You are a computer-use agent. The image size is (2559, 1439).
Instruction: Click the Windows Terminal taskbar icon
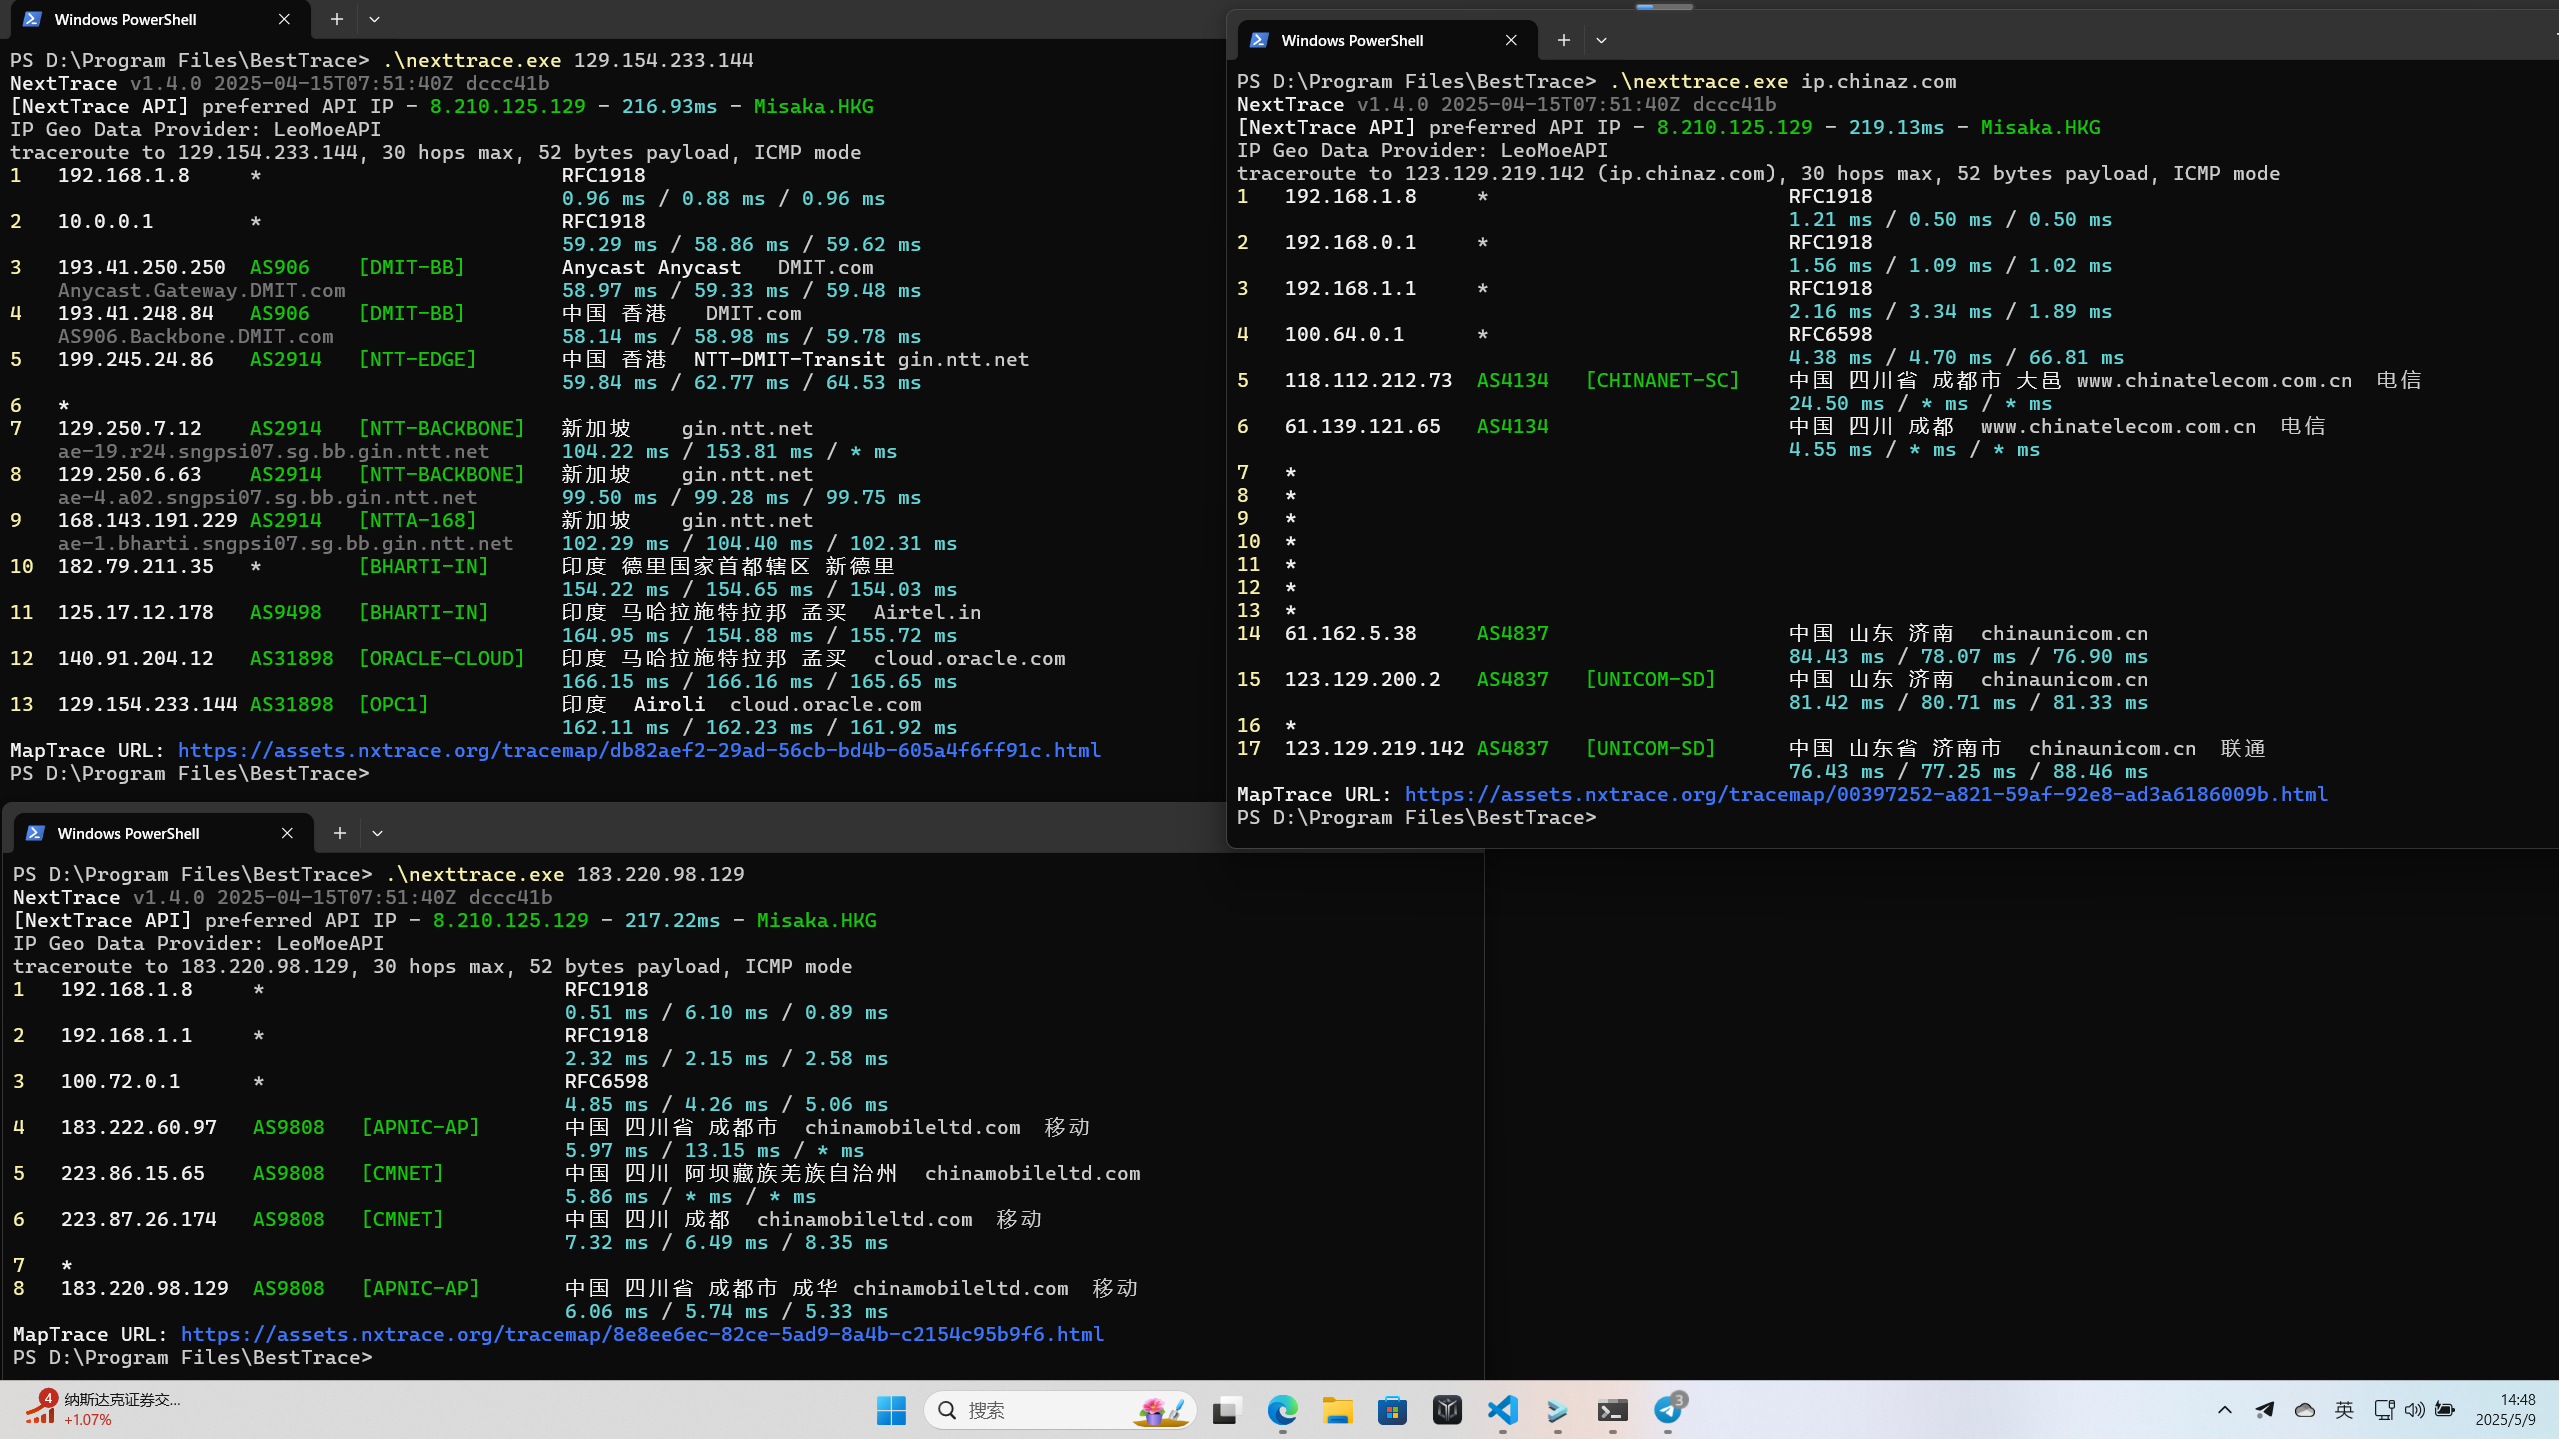coord(1612,1410)
